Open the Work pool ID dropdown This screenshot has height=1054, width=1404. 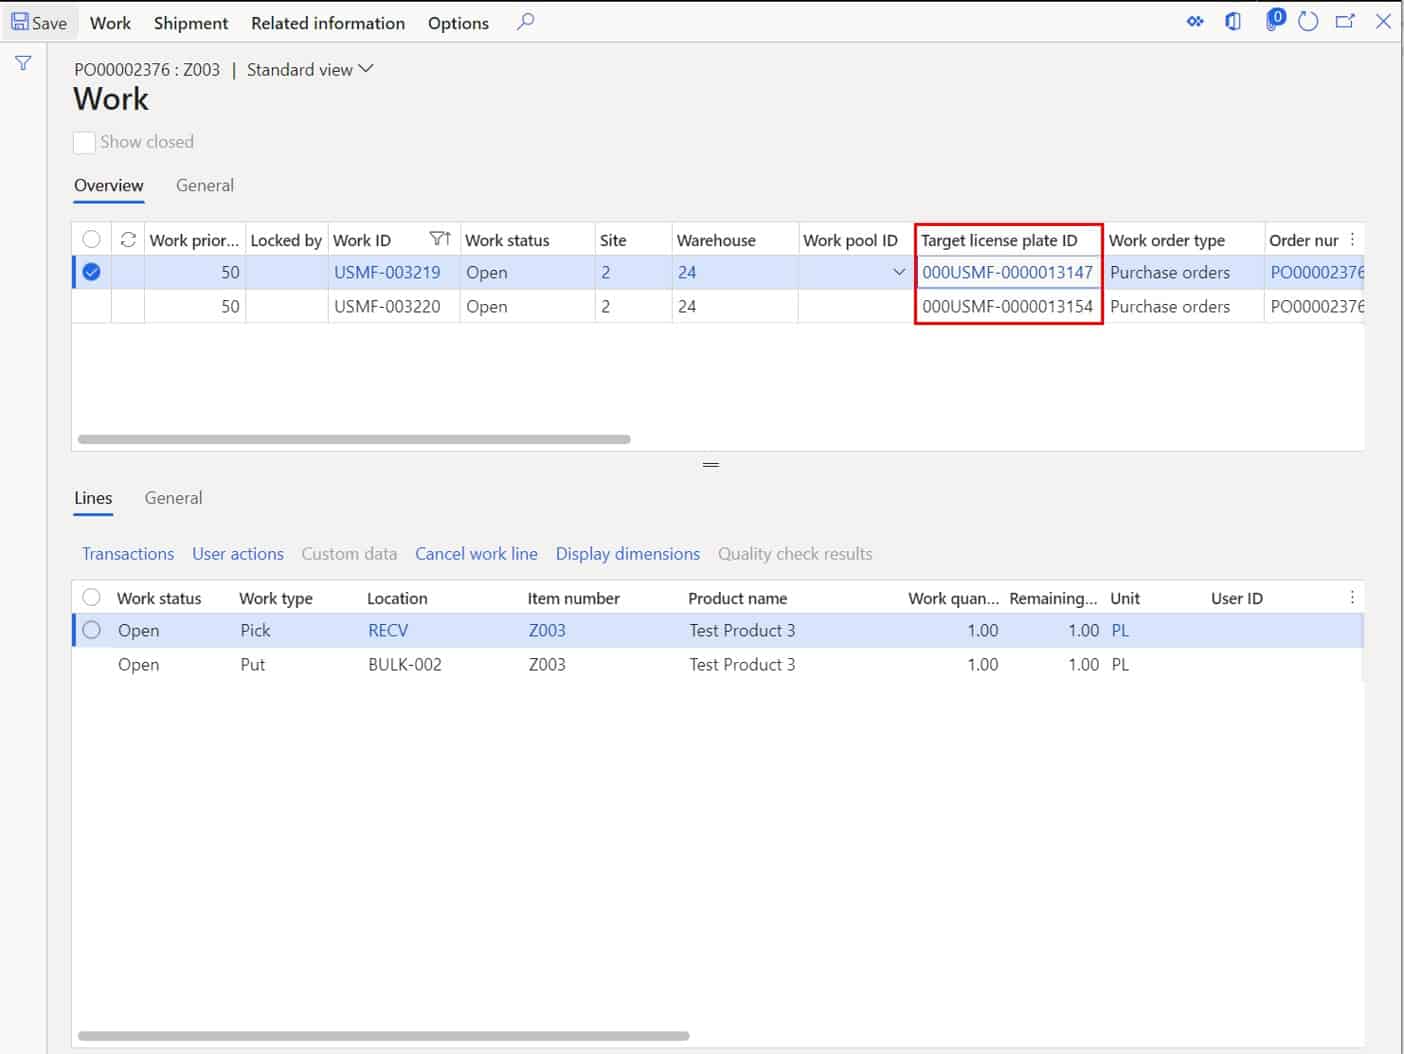point(897,272)
